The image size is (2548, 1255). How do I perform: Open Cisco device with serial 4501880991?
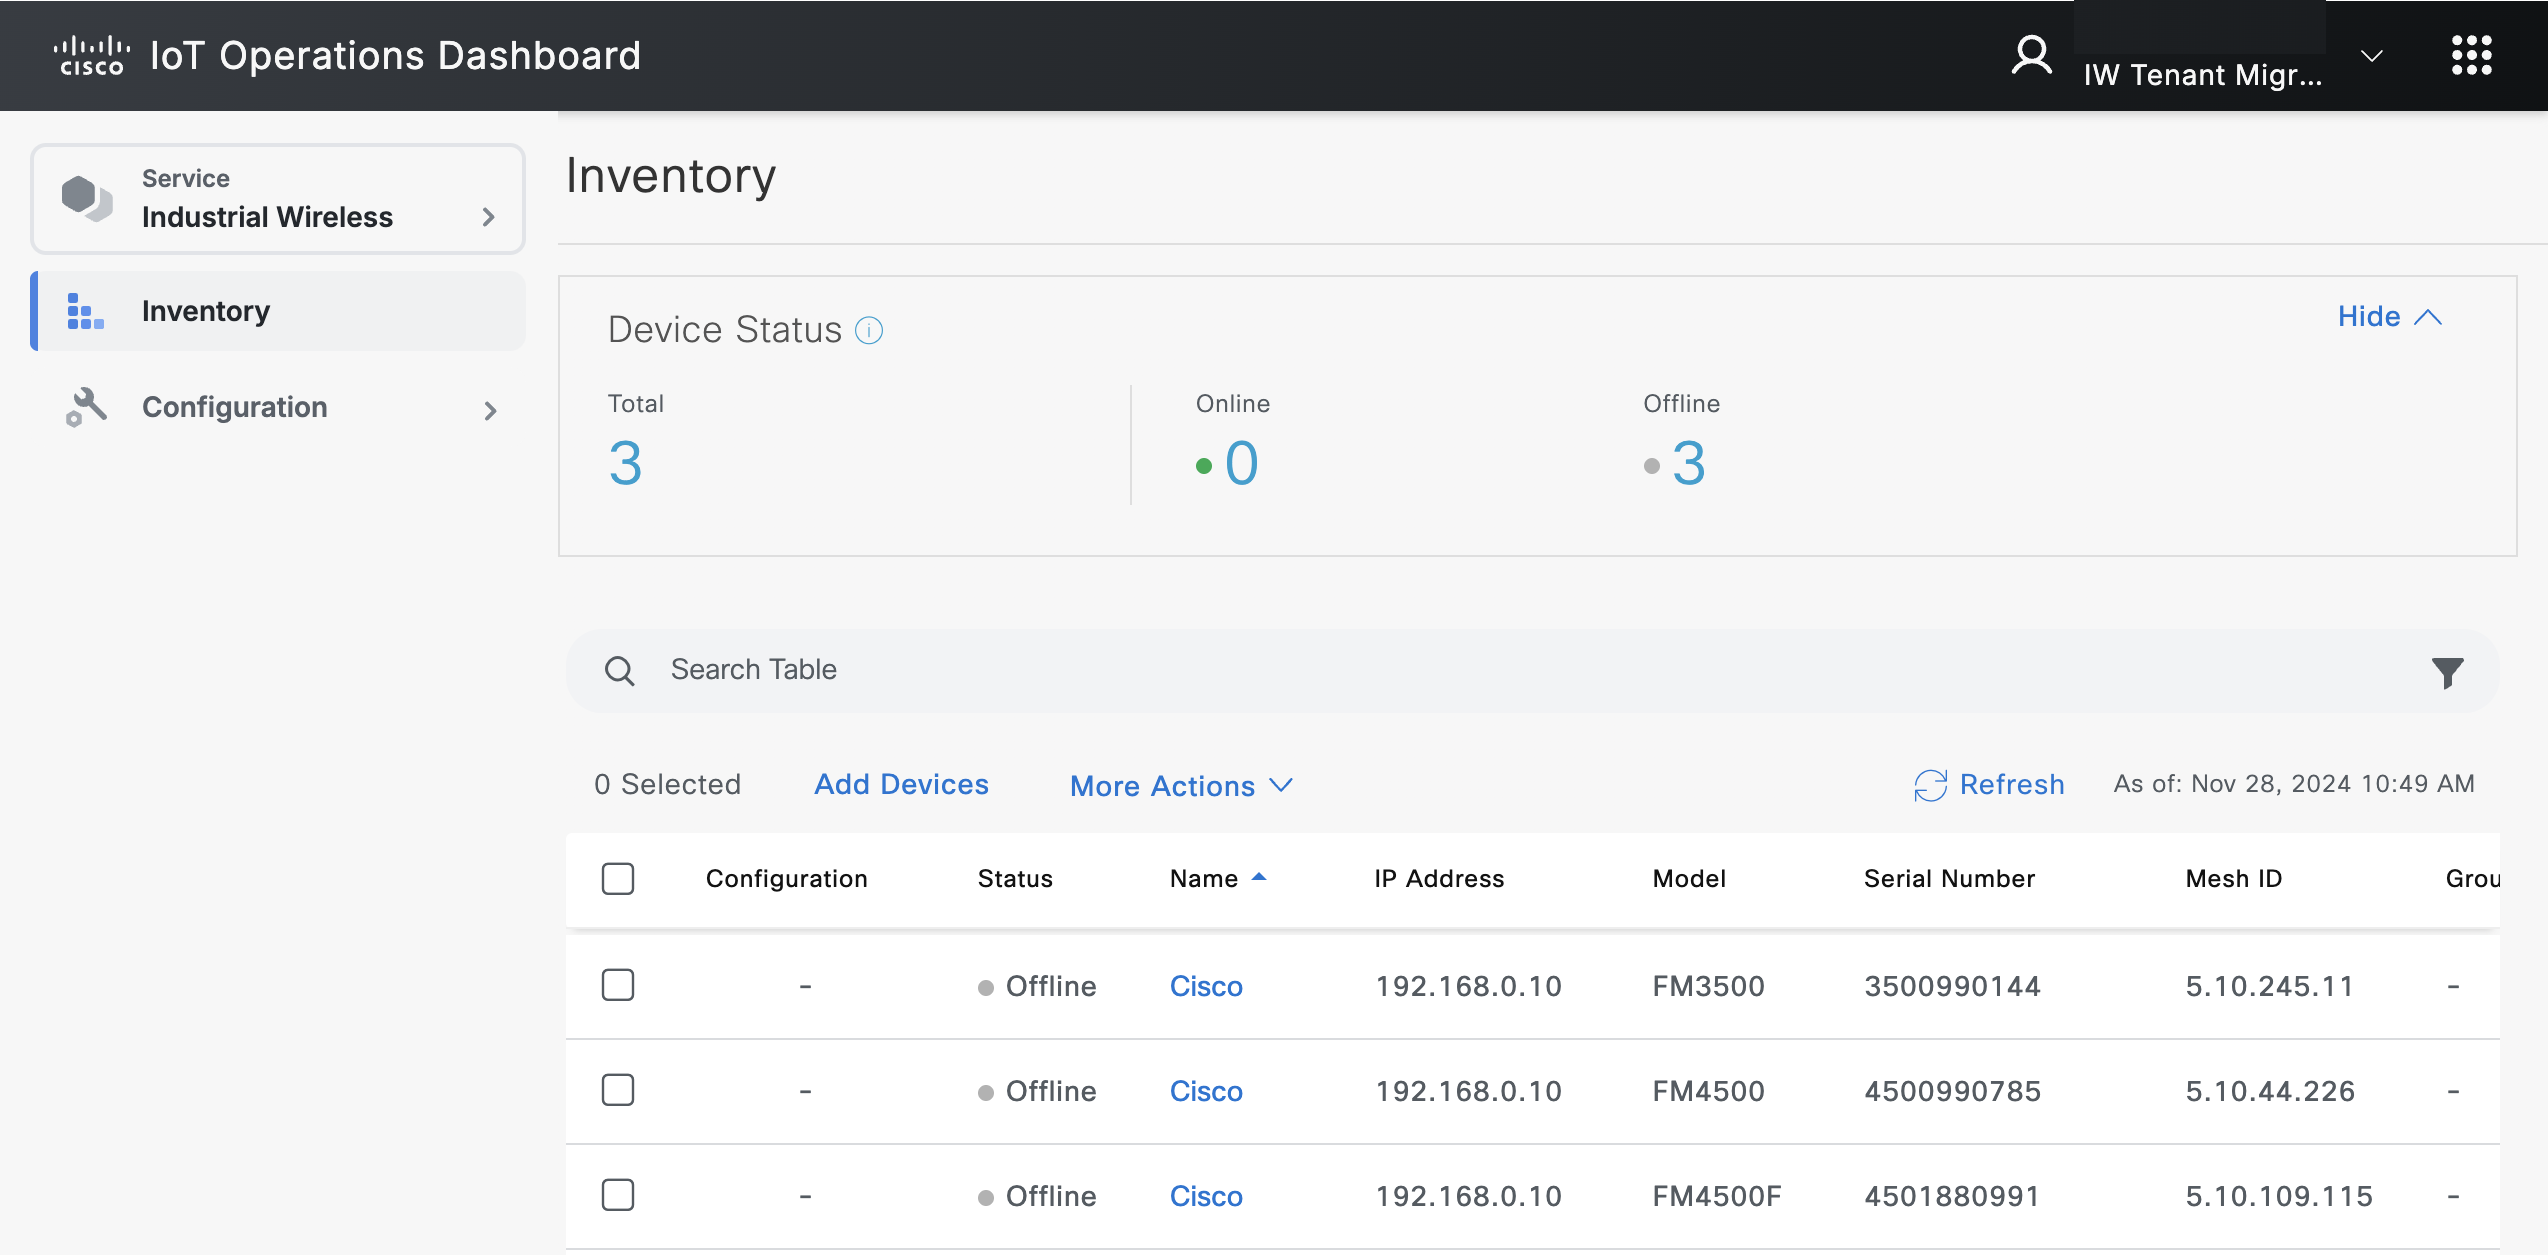1206,1197
